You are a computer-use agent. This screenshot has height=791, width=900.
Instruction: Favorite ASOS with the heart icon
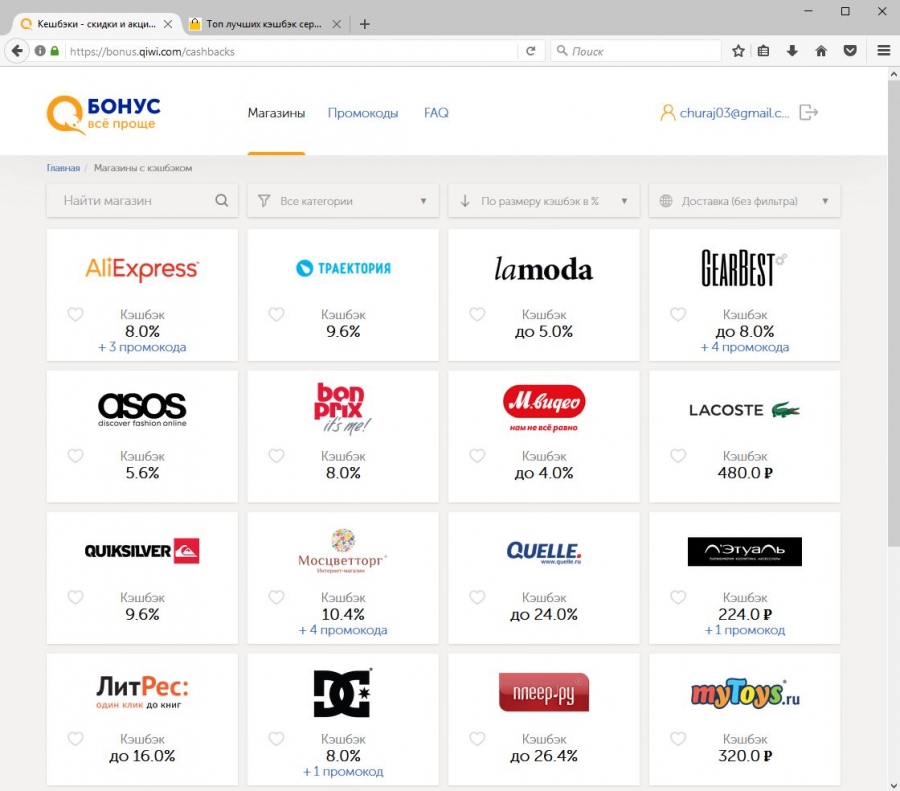coord(75,456)
